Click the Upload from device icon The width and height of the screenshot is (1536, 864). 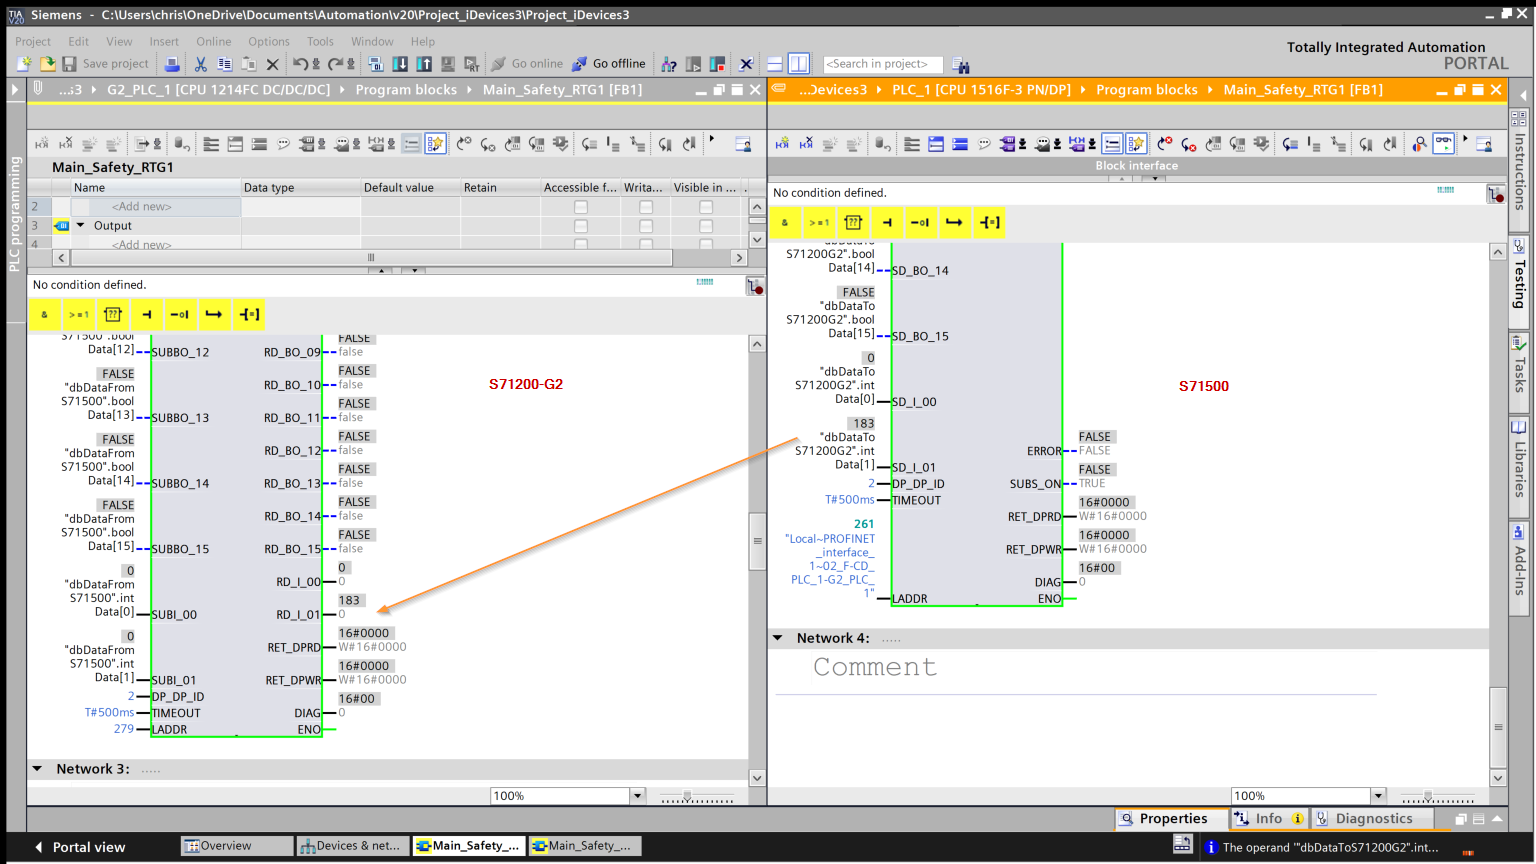[424, 64]
